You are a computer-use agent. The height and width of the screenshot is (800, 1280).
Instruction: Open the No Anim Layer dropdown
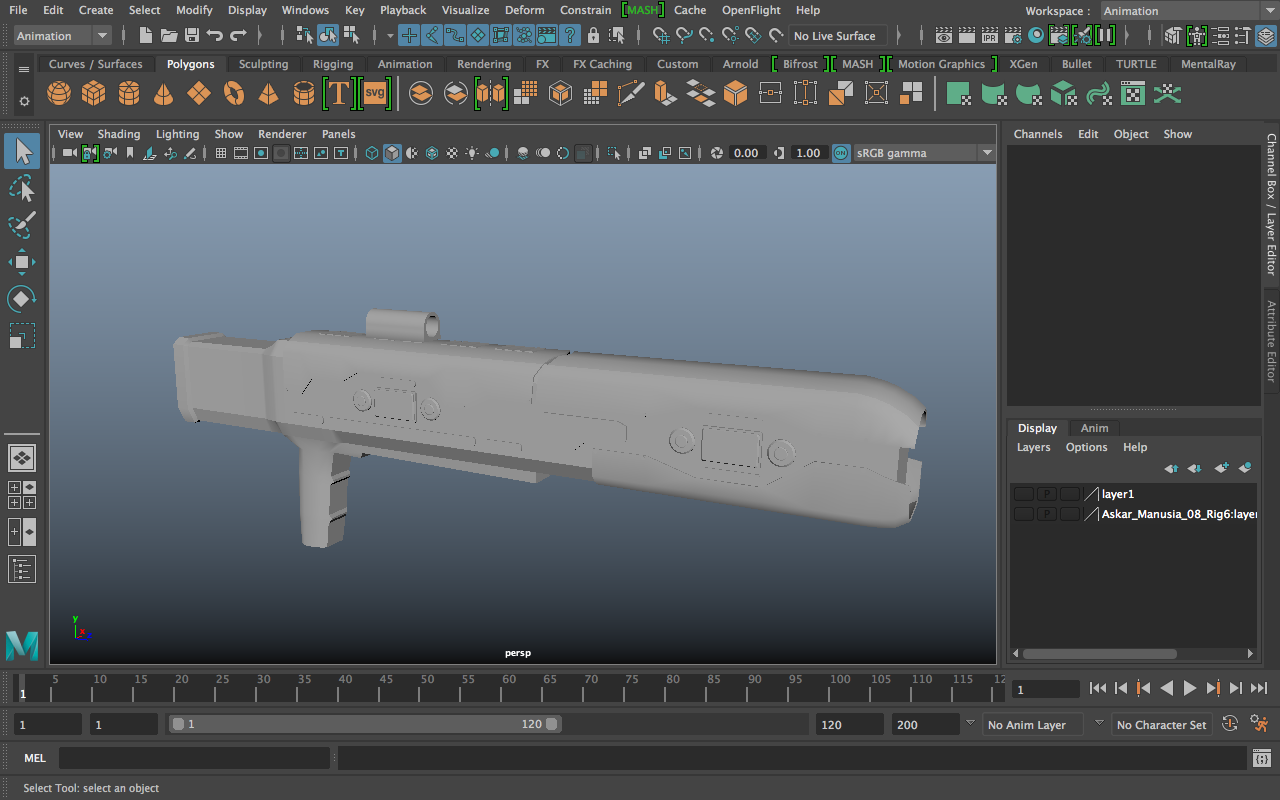(1032, 724)
